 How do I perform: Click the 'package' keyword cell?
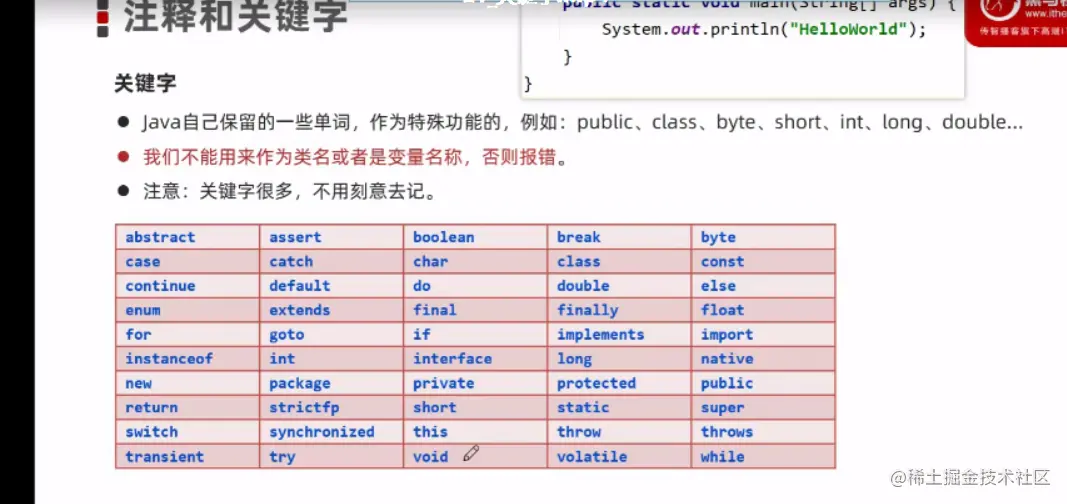click(331, 384)
